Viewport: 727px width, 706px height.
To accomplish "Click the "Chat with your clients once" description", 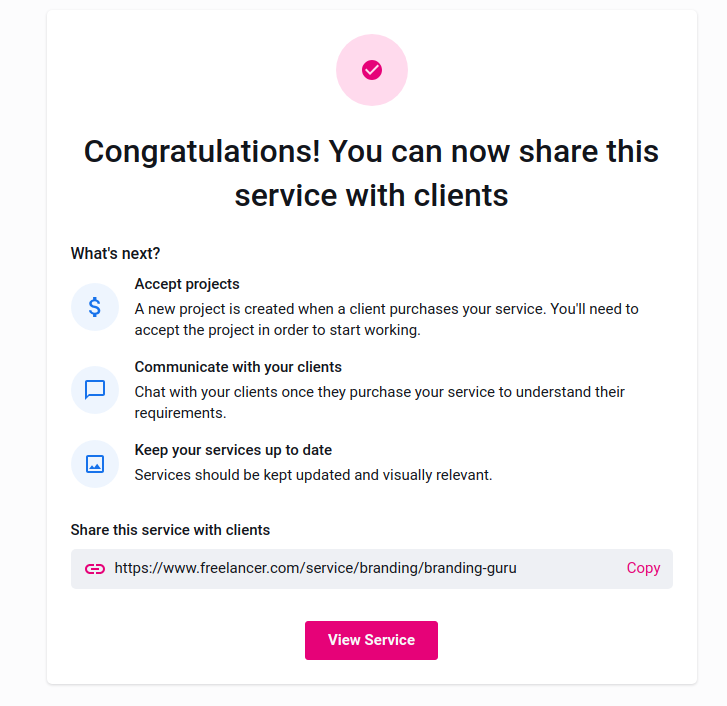I will coord(379,392).
